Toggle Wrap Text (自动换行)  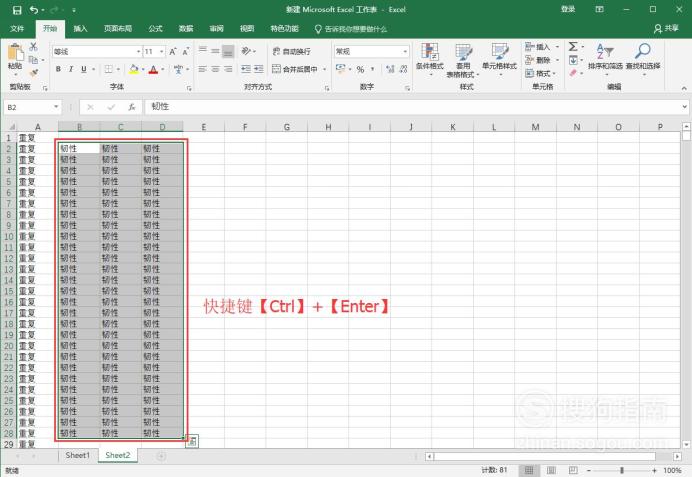coord(292,52)
